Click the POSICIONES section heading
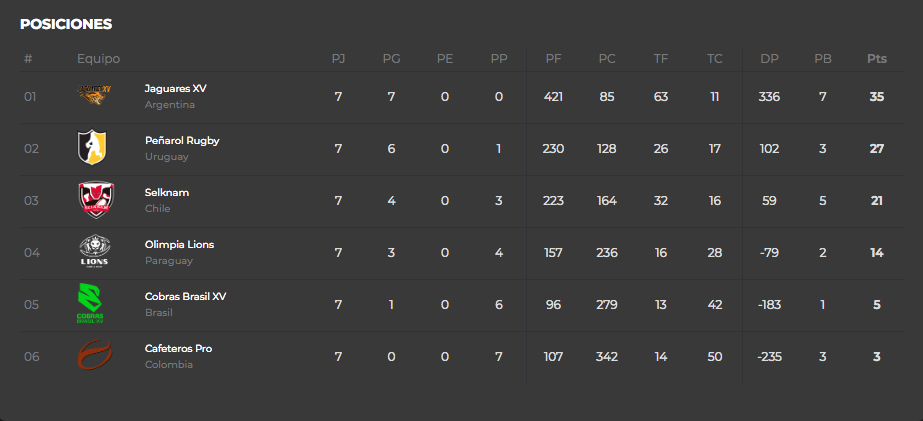Screen dimensions: 923x421 [x=66, y=24]
